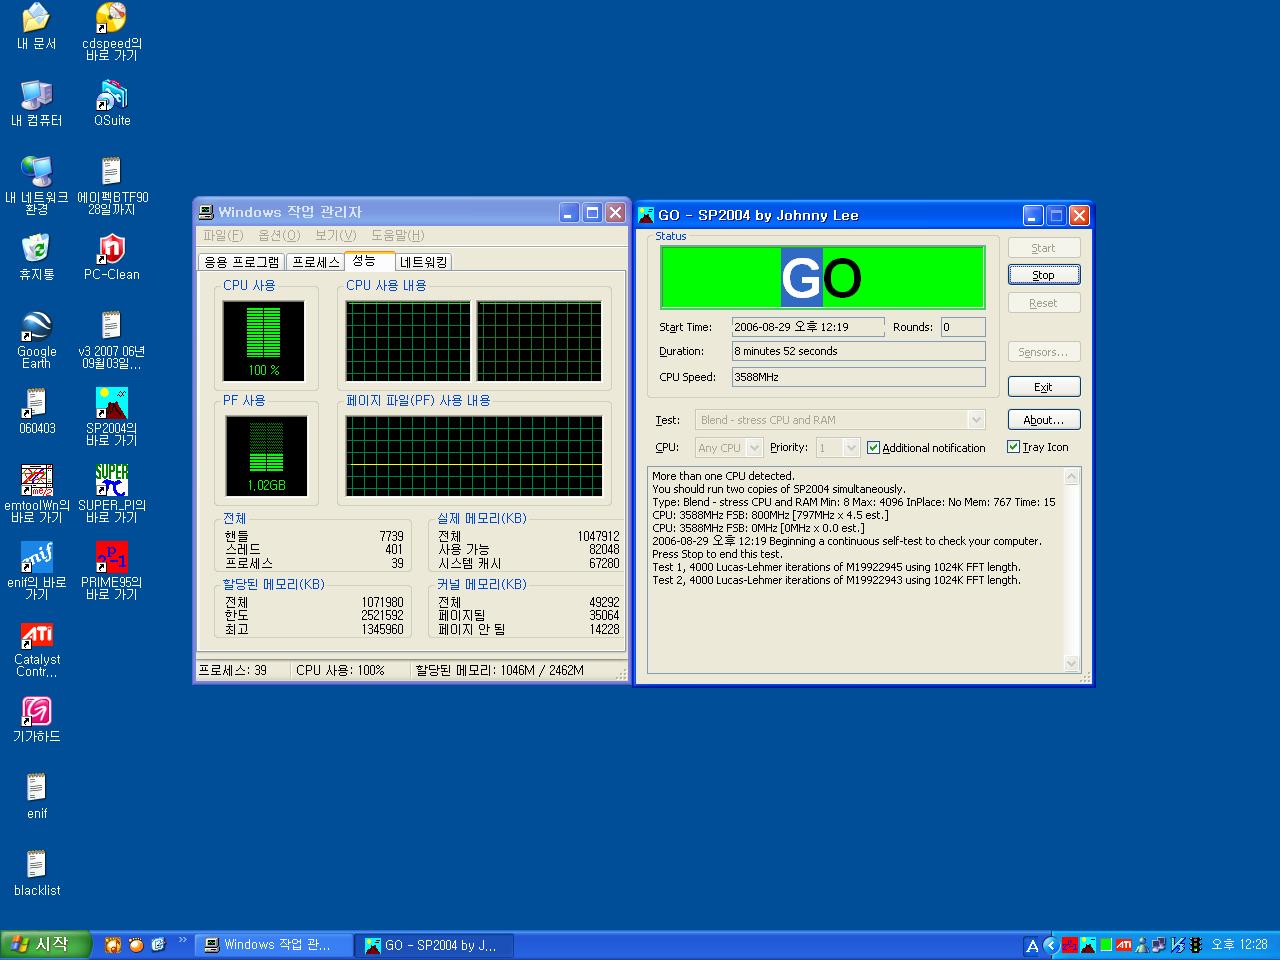Open the 도움말(H) menu in Task Manager
This screenshot has height=960, width=1280.
(x=398, y=236)
